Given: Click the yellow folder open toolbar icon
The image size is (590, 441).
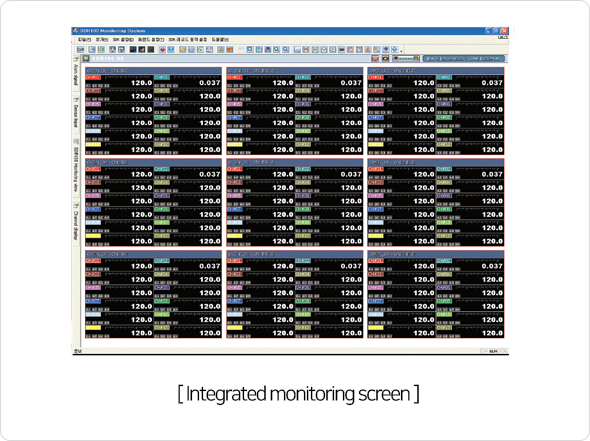Looking at the screenshot, I should pos(182,49).
